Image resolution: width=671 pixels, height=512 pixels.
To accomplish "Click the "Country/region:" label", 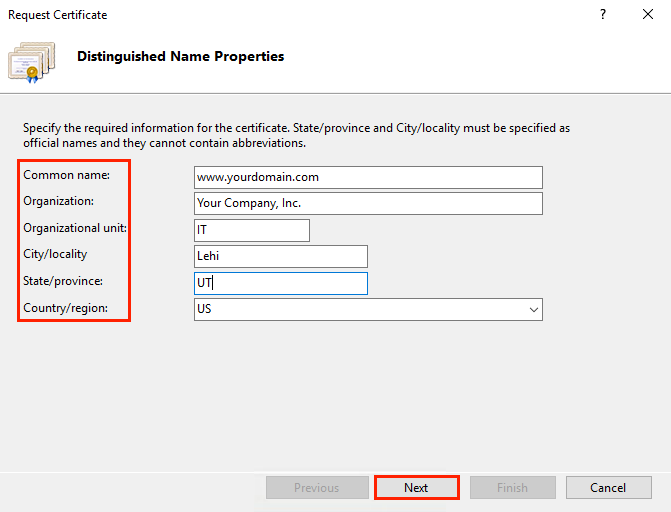I will click(x=66, y=308).
